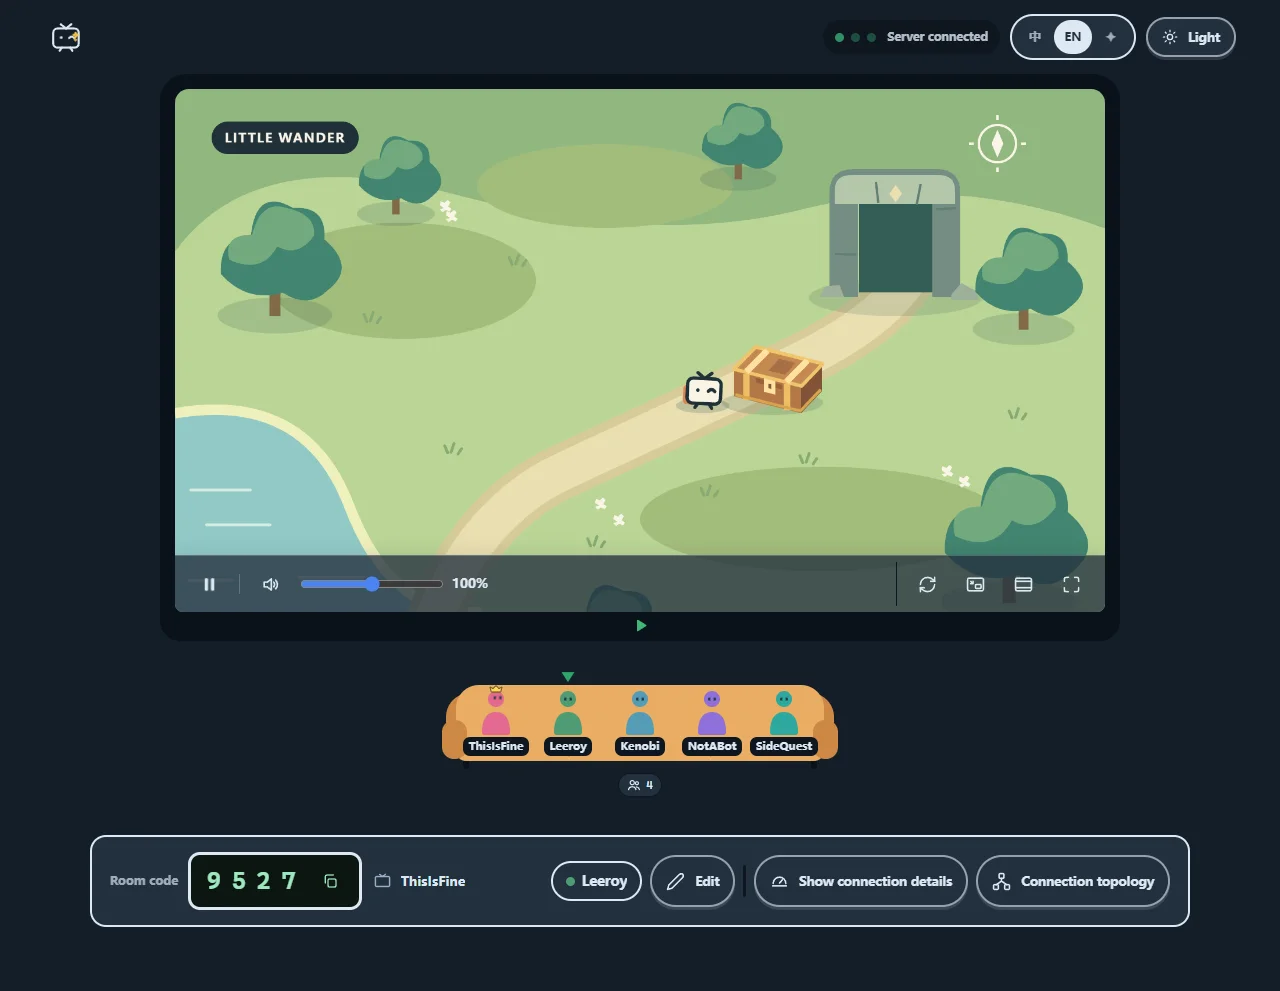Select Leeroy avatar on the couch
1280x991 pixels.
[568, 721]
